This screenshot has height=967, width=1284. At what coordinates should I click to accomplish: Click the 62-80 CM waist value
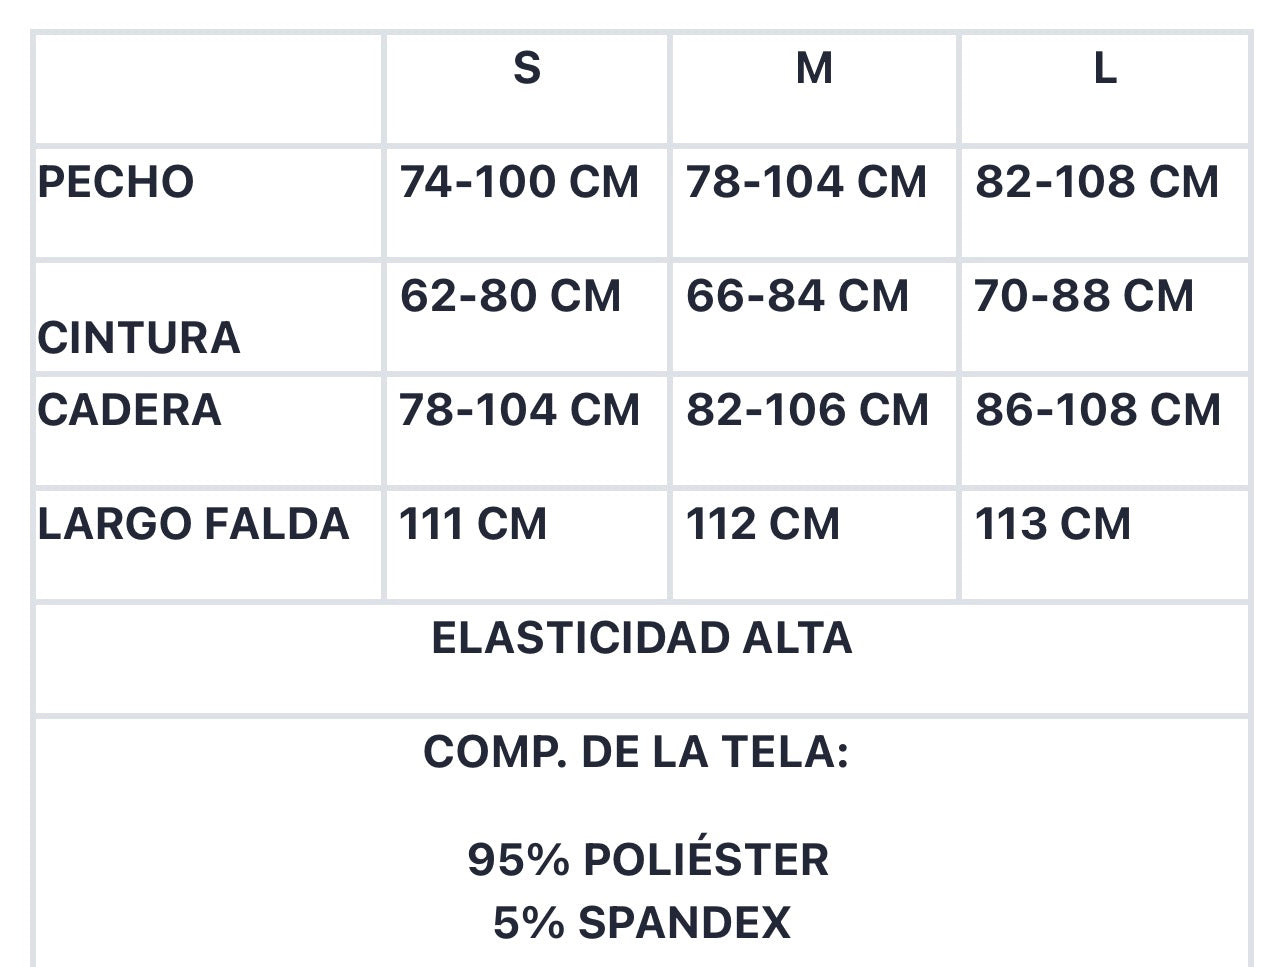511,297
